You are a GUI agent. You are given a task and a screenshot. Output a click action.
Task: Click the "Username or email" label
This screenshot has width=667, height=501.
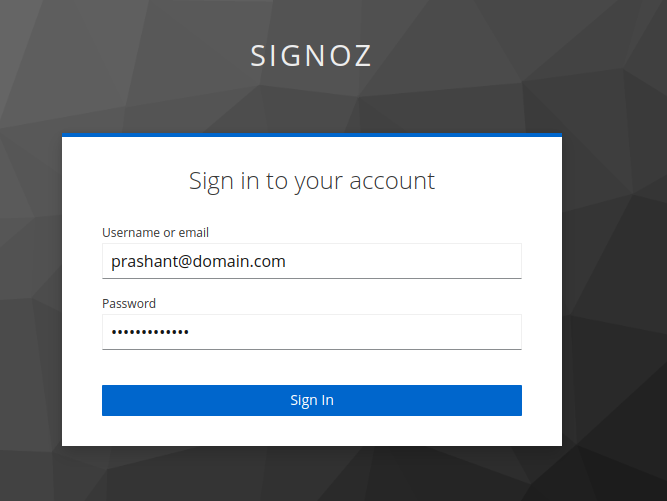click(155, 232)
